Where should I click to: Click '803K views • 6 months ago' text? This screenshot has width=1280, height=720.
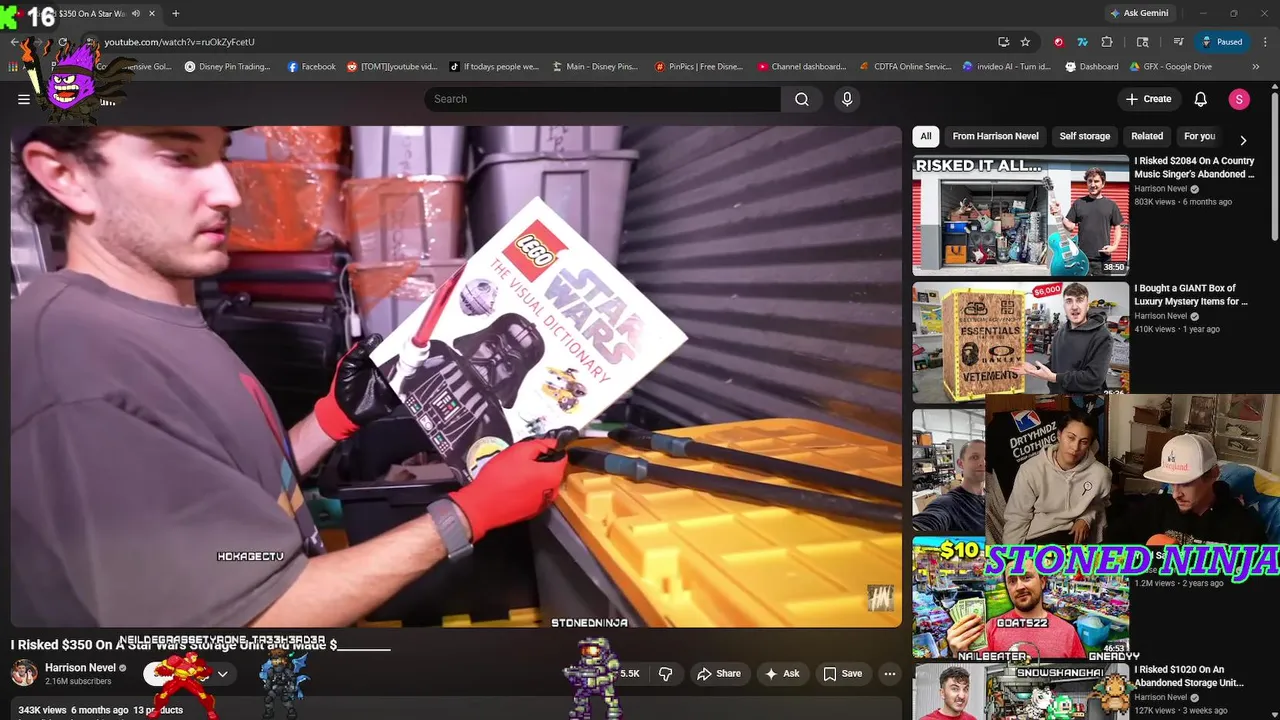coord(1183,202)
